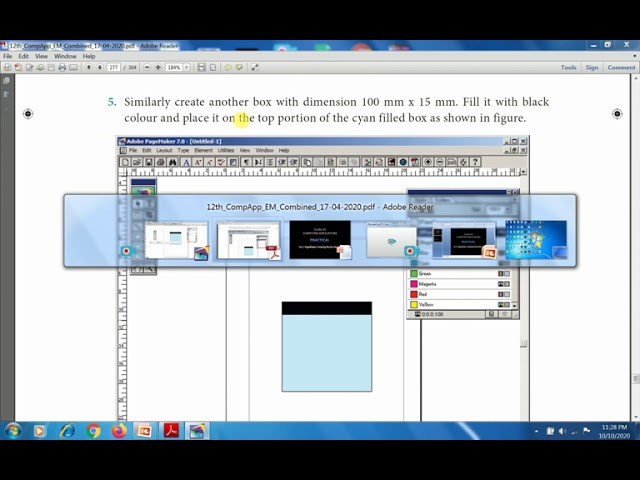
Task: Click the zoom percentage field showing 184%
Action: coord(174,67)
